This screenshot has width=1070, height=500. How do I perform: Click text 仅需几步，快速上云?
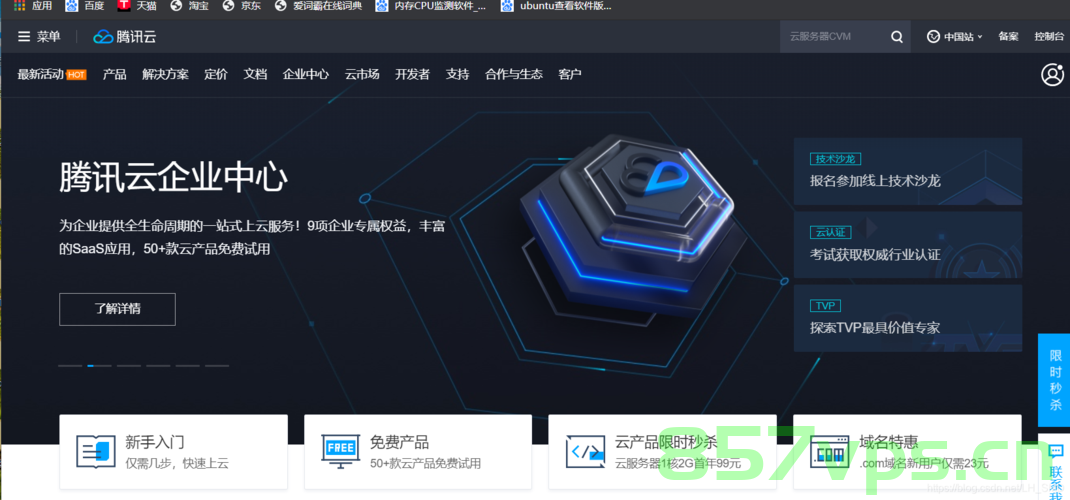(177, 464)
